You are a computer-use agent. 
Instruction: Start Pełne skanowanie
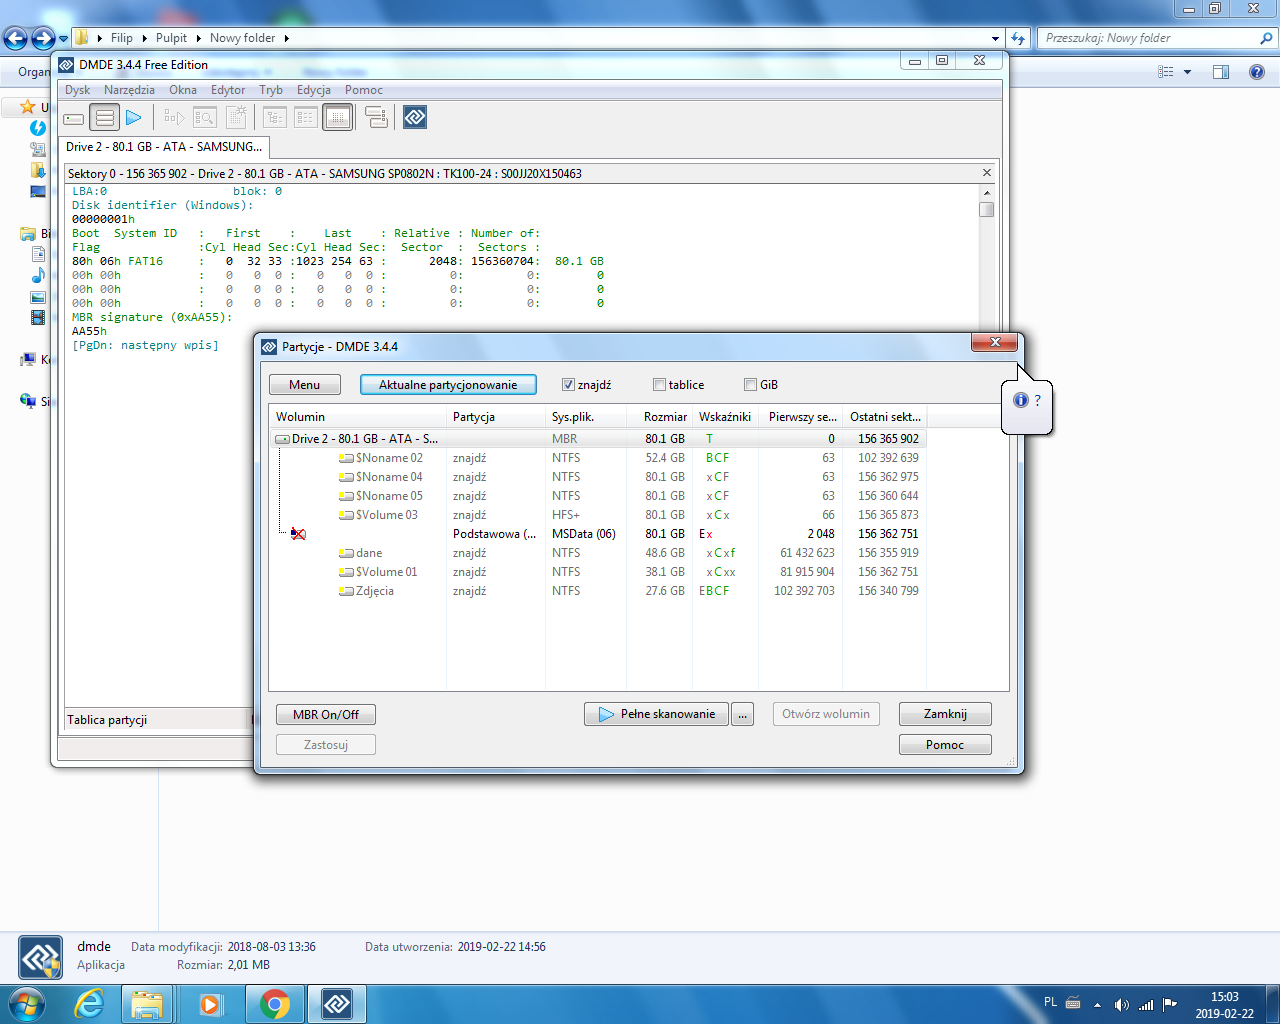click(x=657, y=714)
